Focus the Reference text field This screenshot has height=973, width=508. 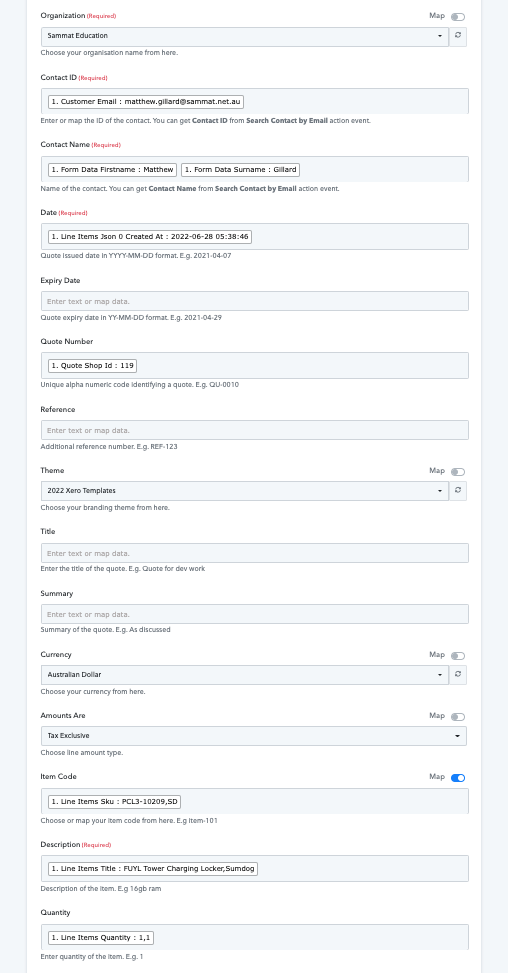255,430
